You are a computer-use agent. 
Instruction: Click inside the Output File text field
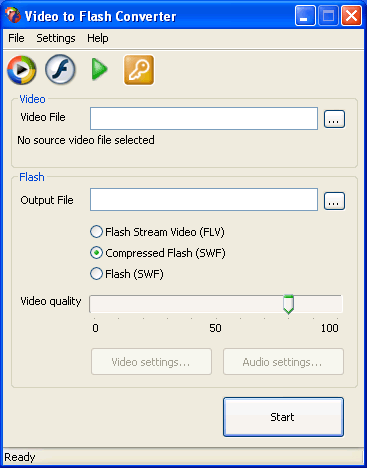pos(204,200)
